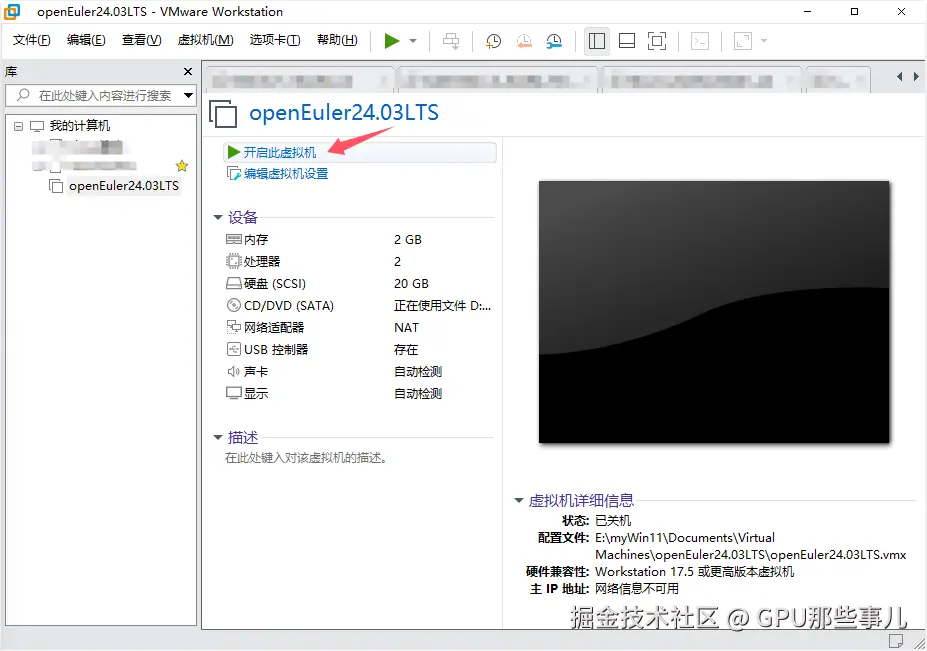Toggle the thumbnail bar display

625,40
